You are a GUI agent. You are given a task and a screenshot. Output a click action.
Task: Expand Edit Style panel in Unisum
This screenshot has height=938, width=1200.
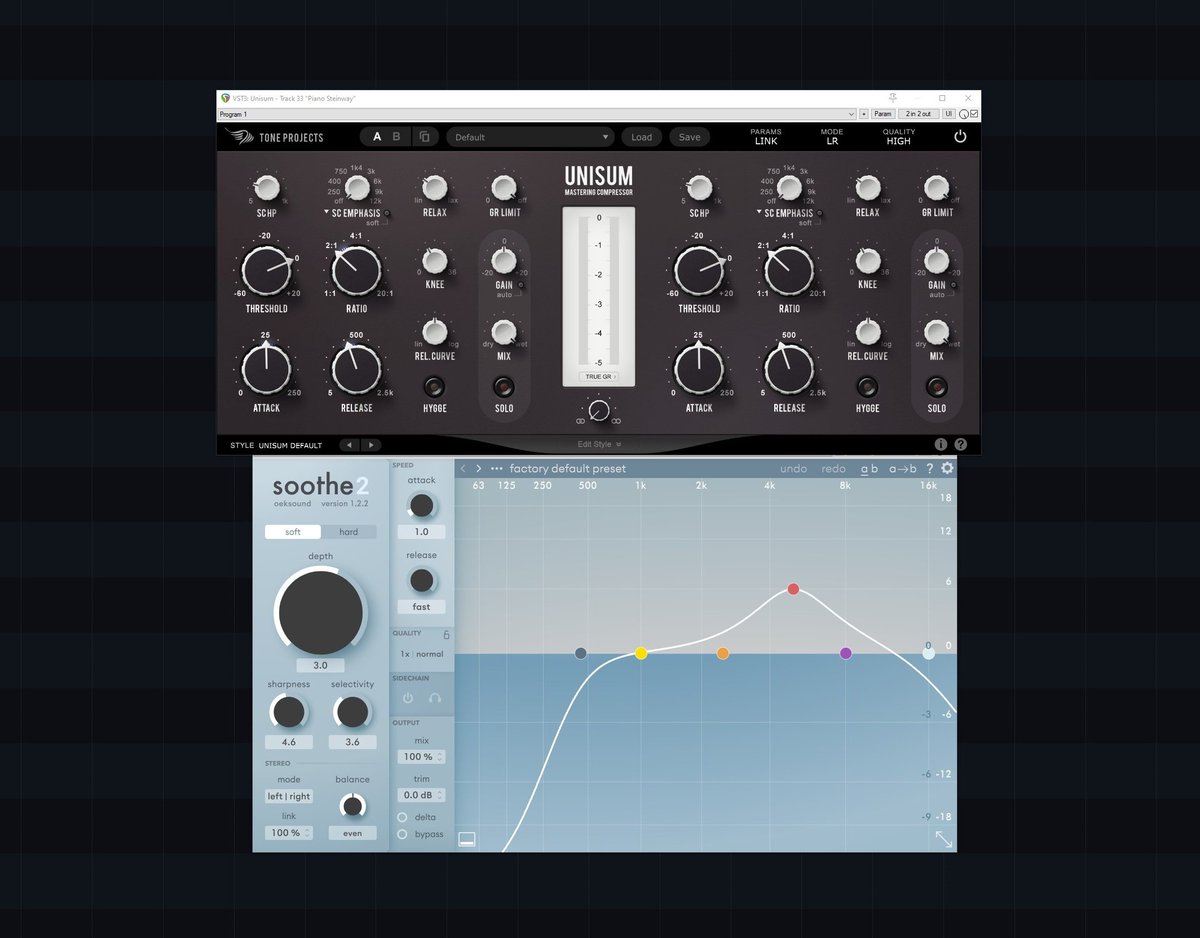599,444
